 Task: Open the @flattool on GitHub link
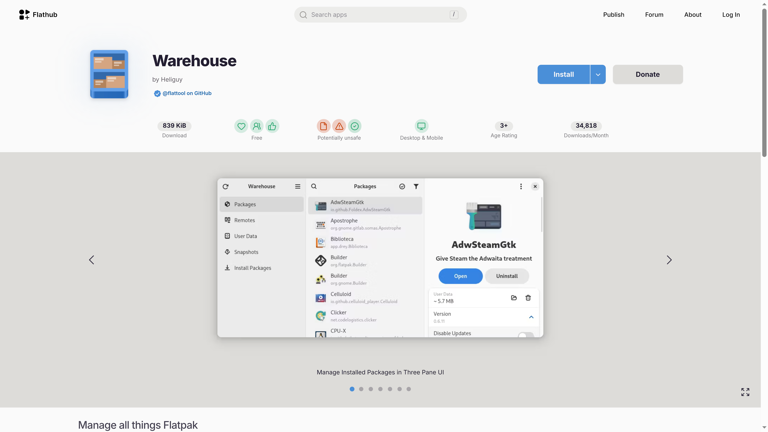click(187, 93)
